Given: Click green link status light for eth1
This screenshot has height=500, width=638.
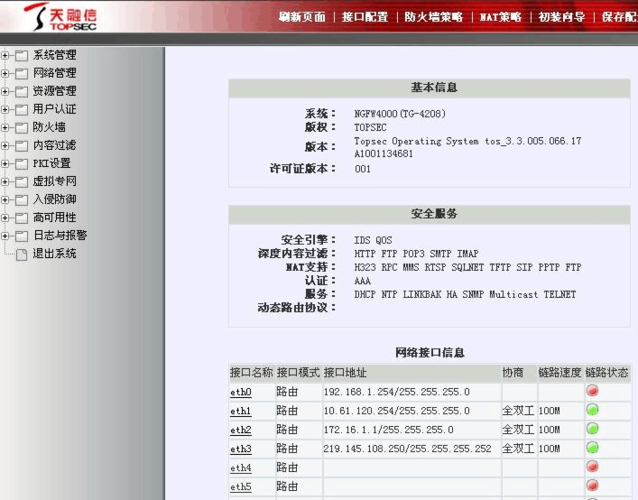Looking at the screenshot, I should tap(592, 410).
